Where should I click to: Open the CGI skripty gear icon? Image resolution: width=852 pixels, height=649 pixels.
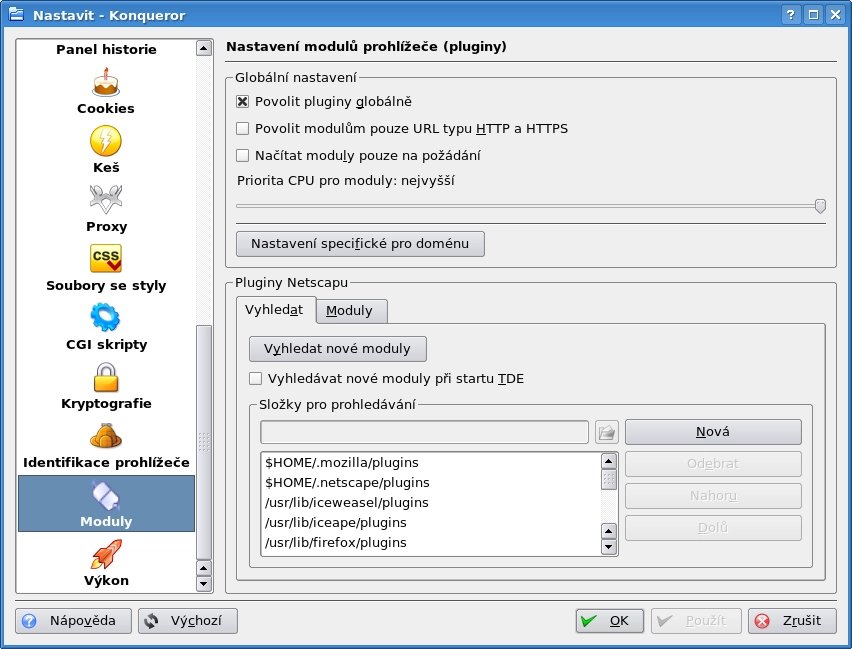[x=106, y=317]
